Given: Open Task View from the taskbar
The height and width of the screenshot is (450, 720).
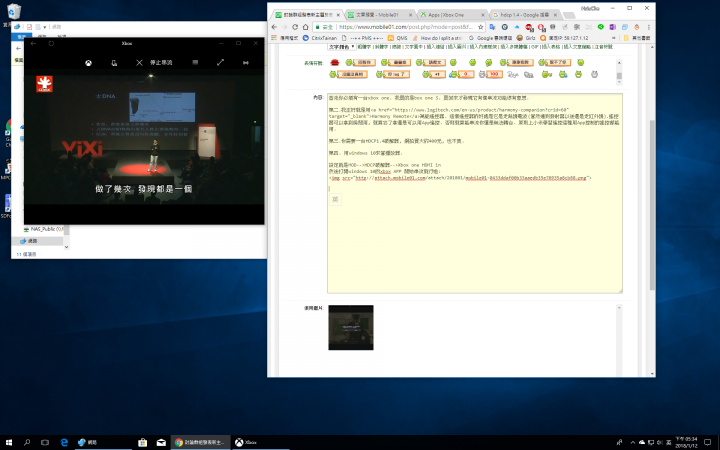Looking at the screenshot, I should coord(45,442).
